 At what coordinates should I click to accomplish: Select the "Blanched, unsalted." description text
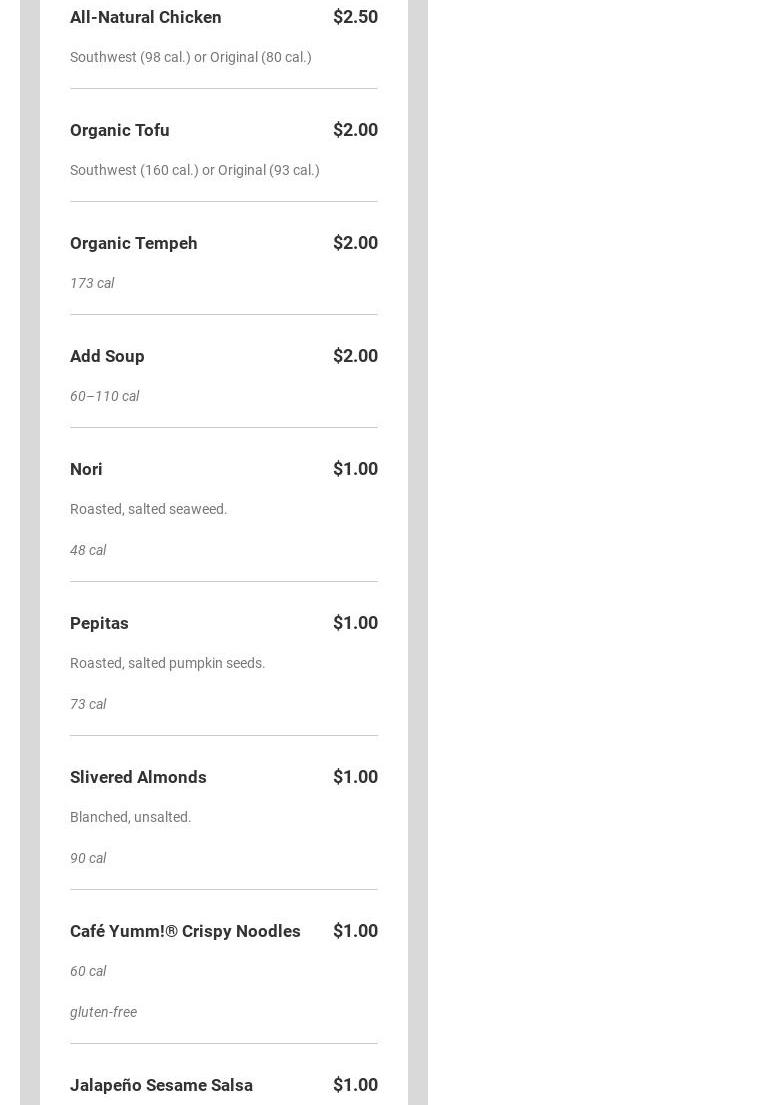point(131,817)
